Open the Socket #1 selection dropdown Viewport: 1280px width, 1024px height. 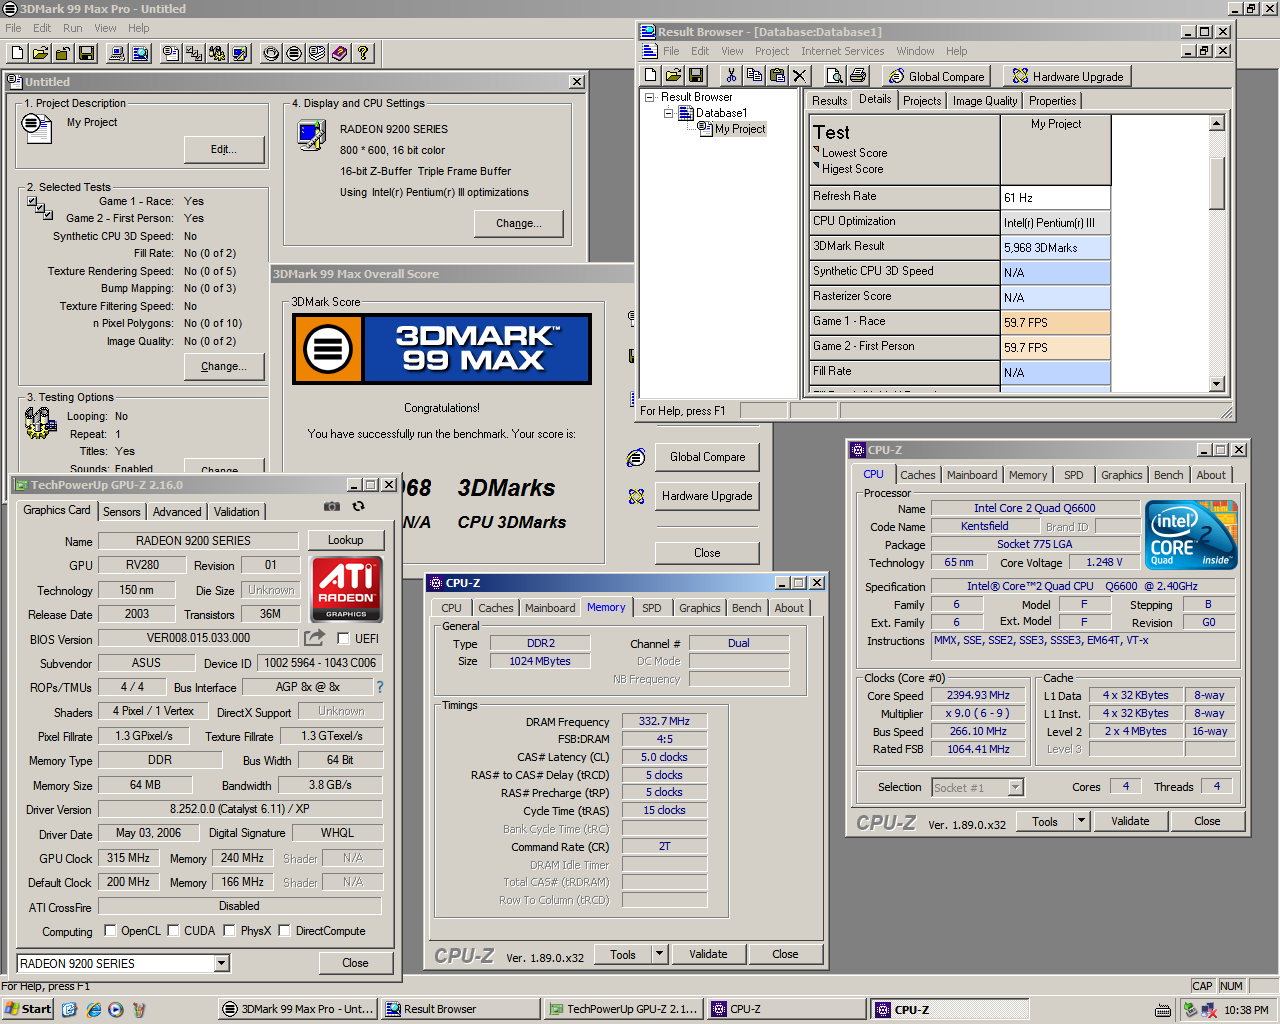pyautogui.click(x=1016, y=788)
